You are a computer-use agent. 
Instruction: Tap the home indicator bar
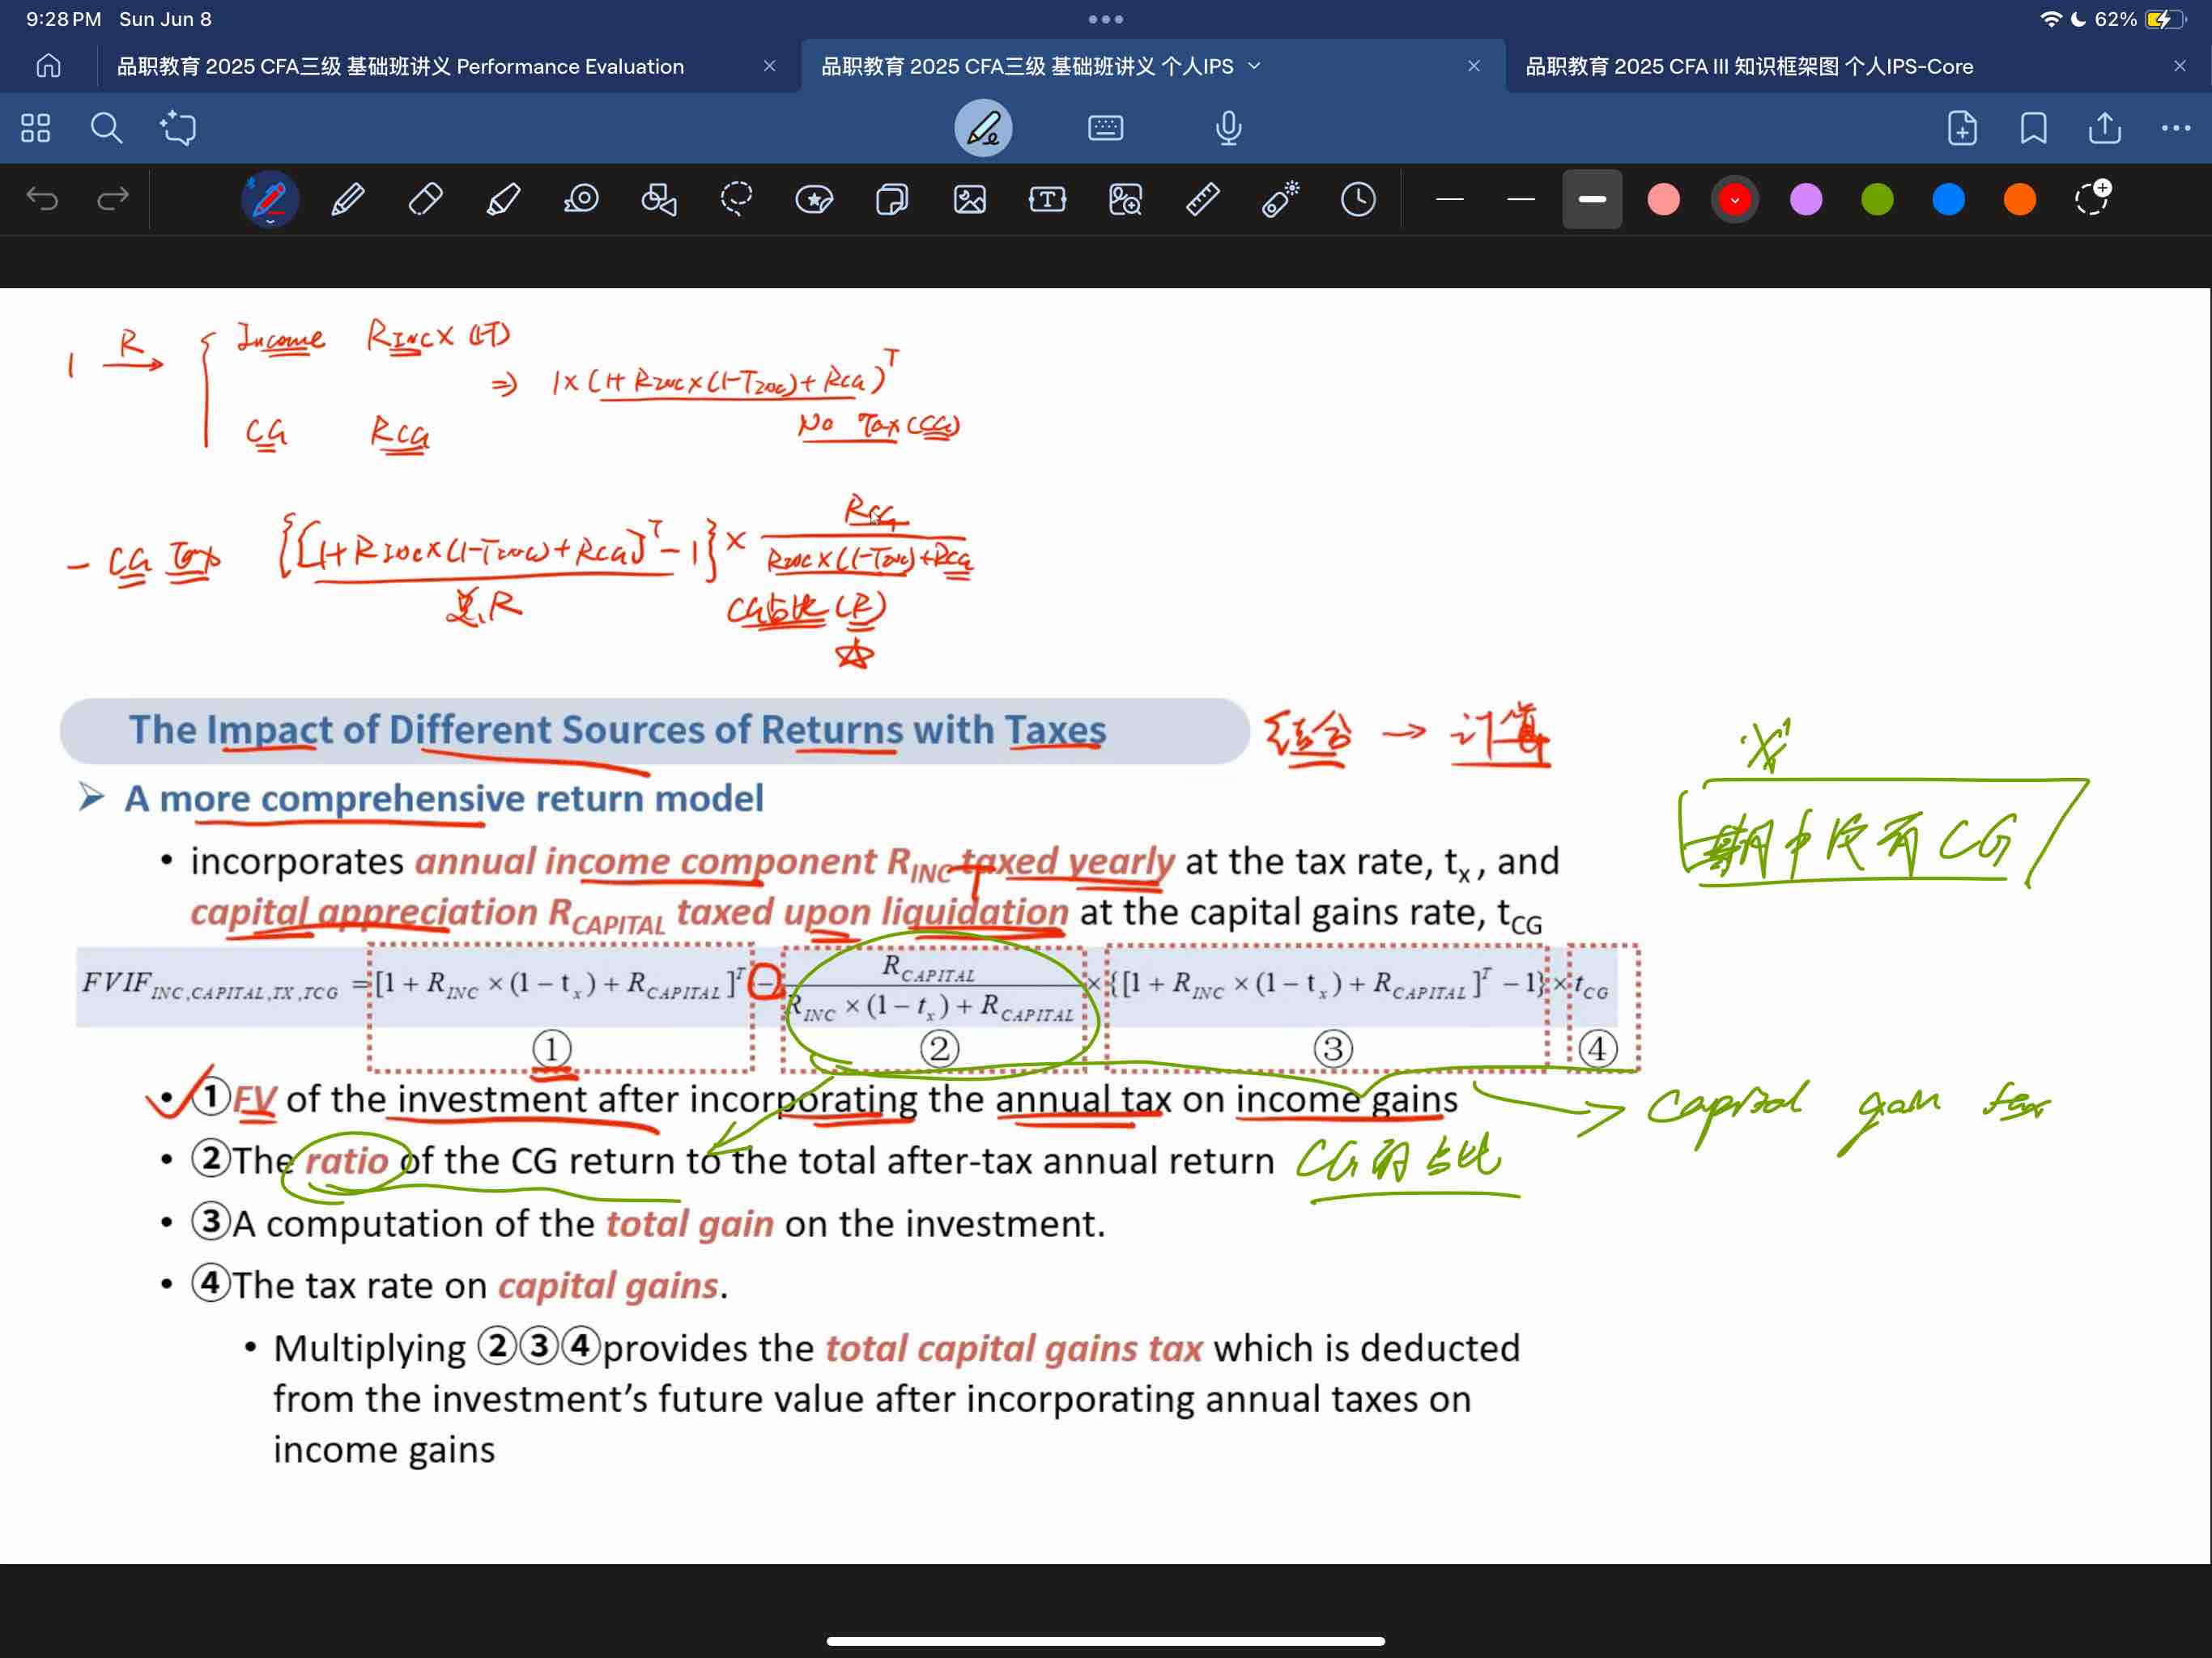click(1106, 1641)
